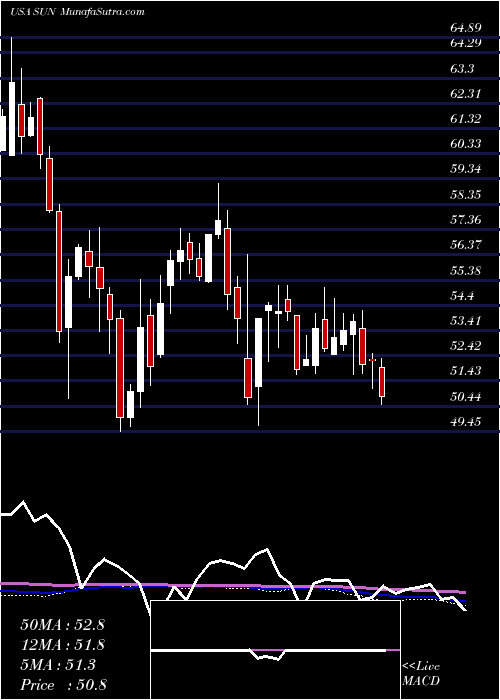Select the 64.89 price axis label
Image resolution: width=500 pixels, height=700 pixels.
[466, 28]
